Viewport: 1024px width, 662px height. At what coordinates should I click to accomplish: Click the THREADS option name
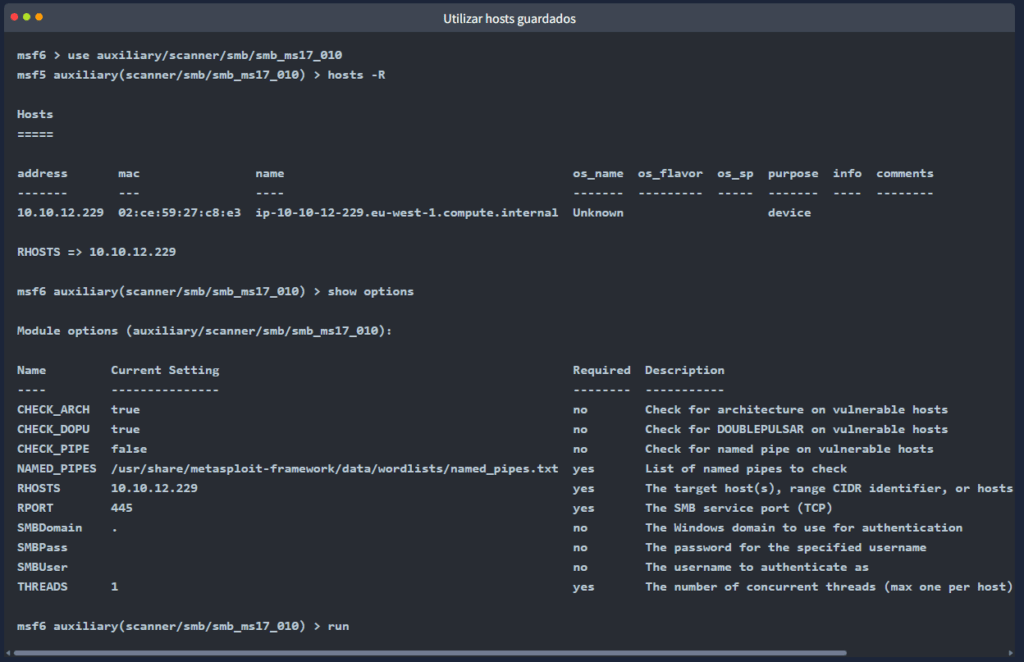42,587
